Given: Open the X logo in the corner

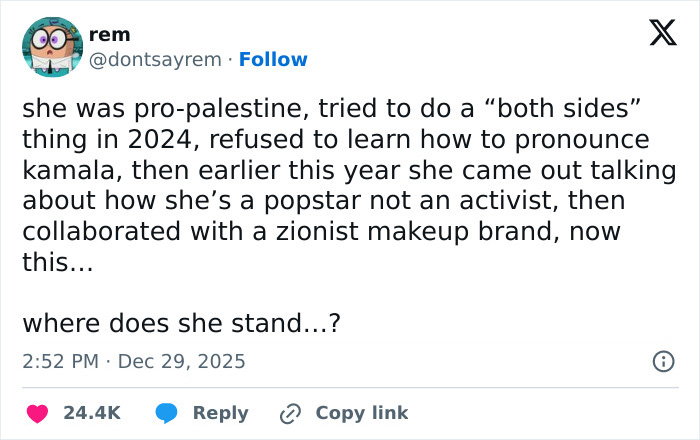Looking at the screenshot, I should point(656,36).
